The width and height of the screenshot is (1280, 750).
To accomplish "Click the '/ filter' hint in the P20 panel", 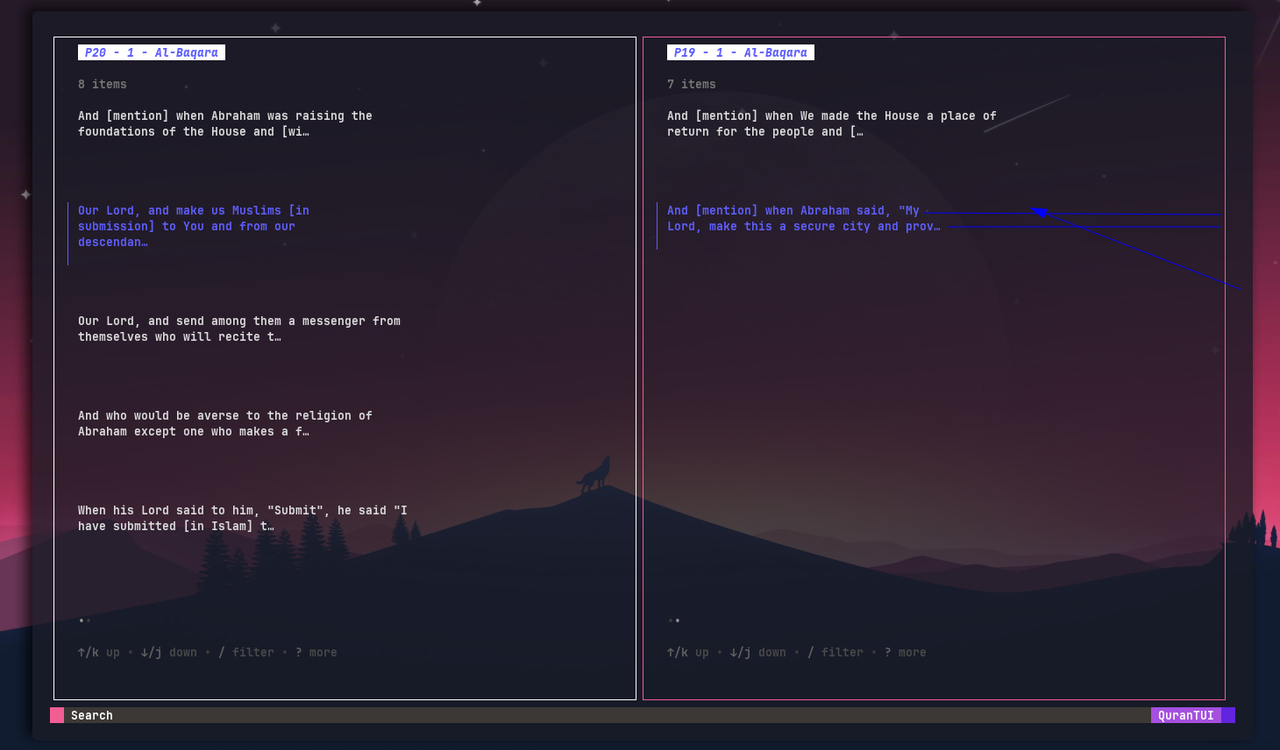I will pyautogui.click(x=246, y=652).
